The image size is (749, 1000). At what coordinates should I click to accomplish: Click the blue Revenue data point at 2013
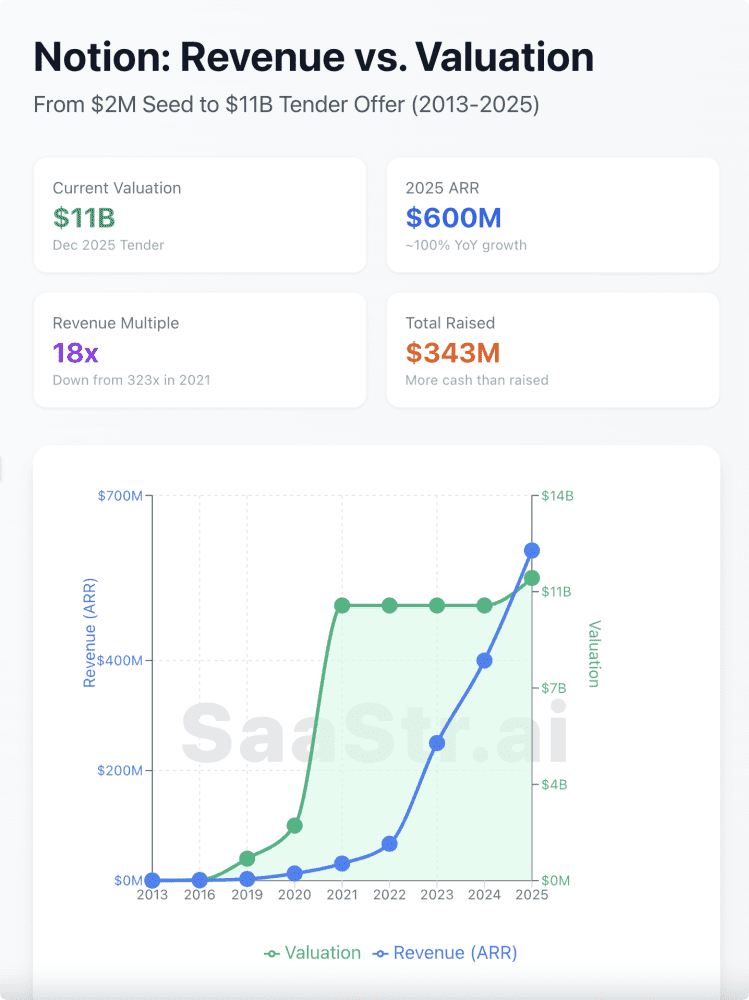coord(152,881)
